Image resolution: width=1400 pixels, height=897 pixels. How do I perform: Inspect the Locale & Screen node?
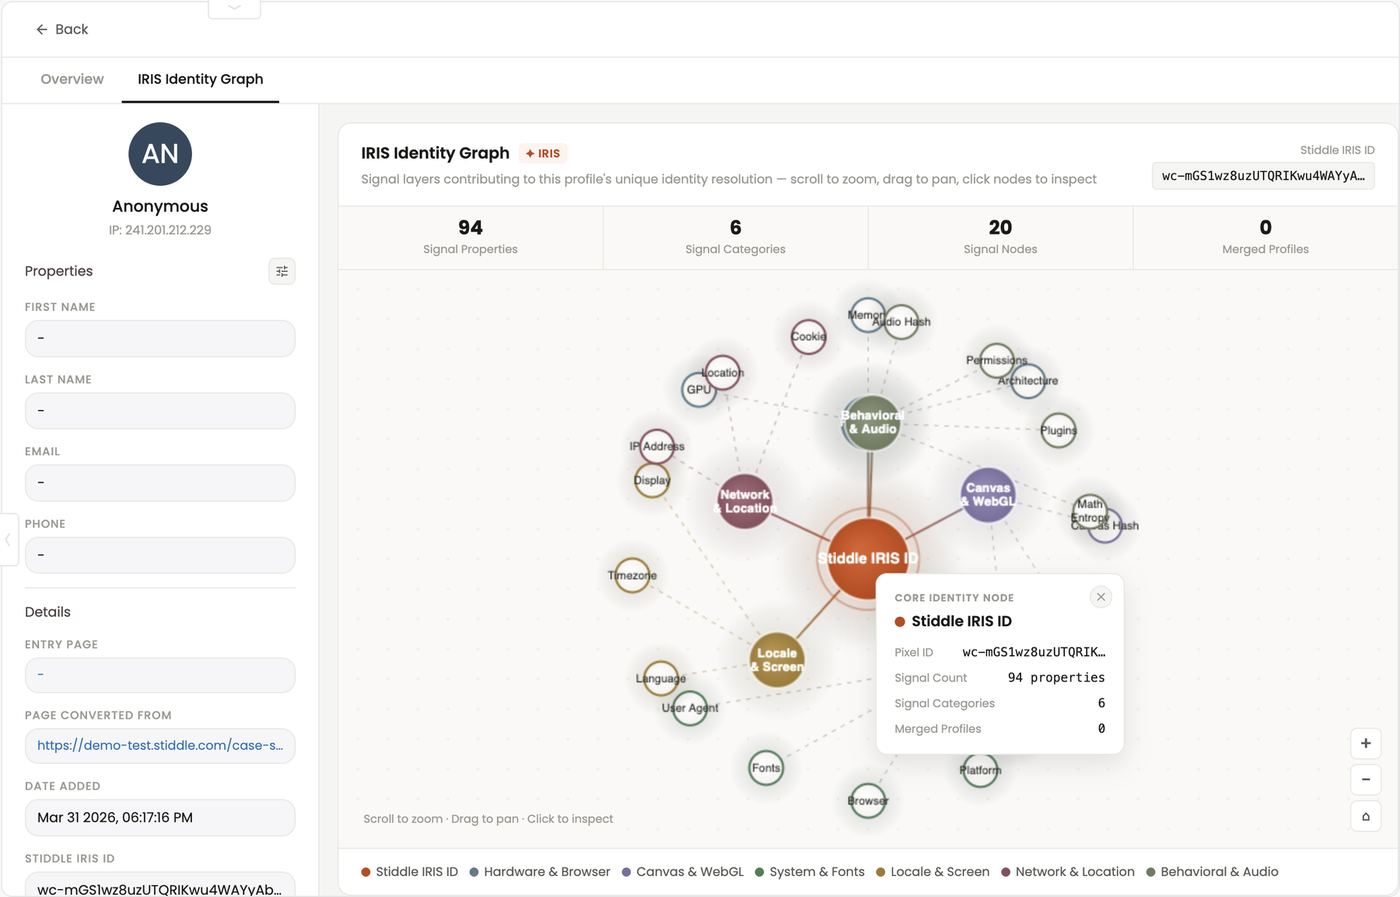777,660
